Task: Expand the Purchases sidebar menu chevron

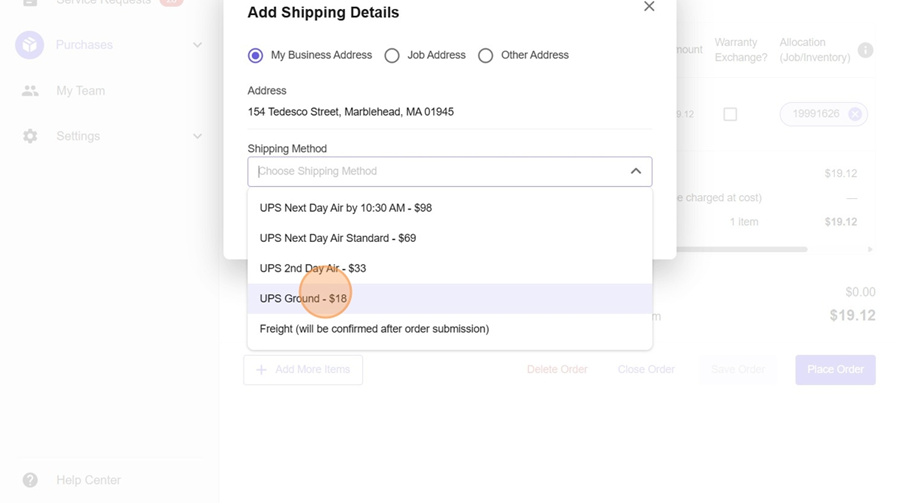Action: pos(197,45)
